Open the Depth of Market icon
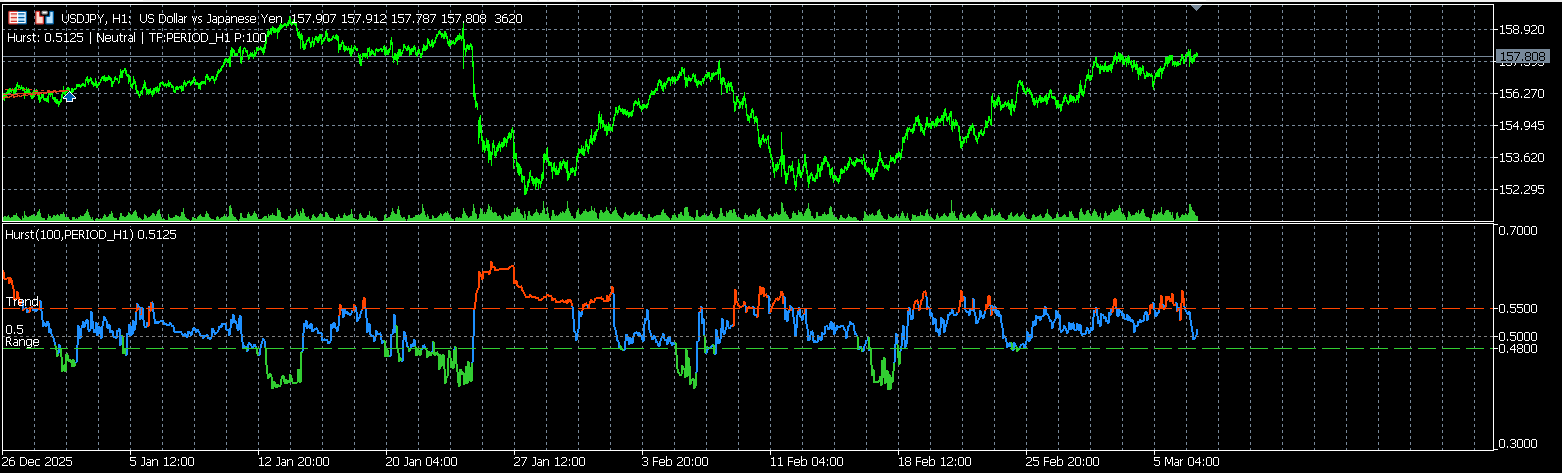Viewport: 1562px width, 473px height. click(43, 18)
